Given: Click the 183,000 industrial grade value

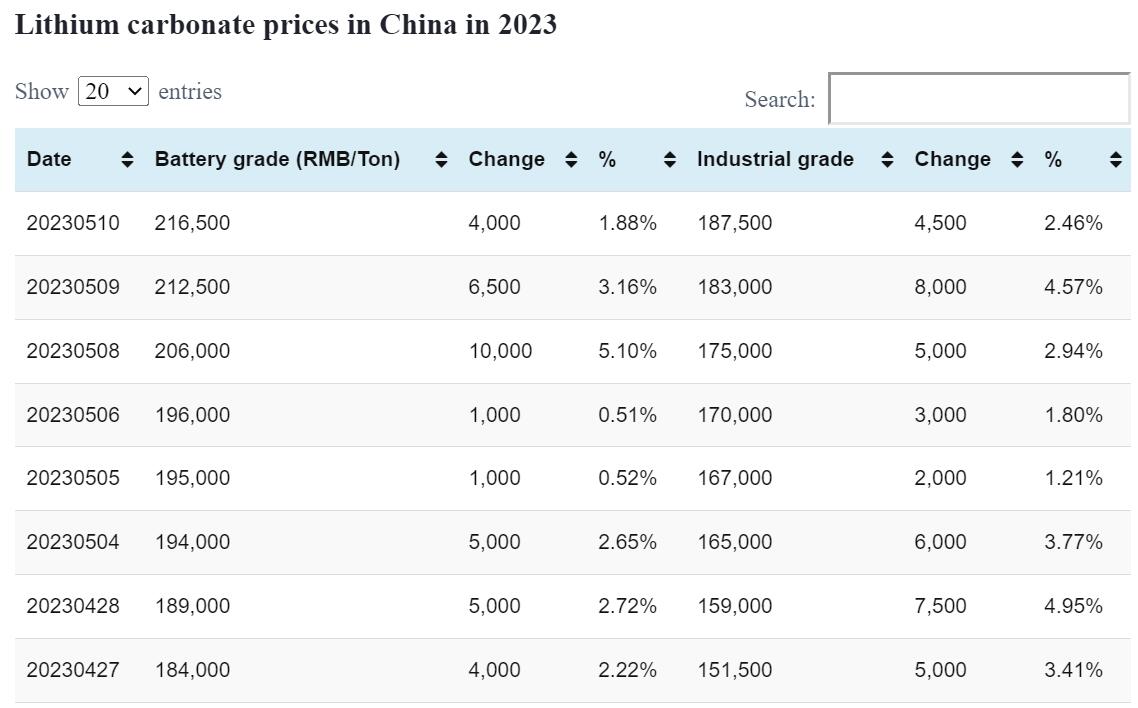Looking at the screenshot, I should coord(734,287).
